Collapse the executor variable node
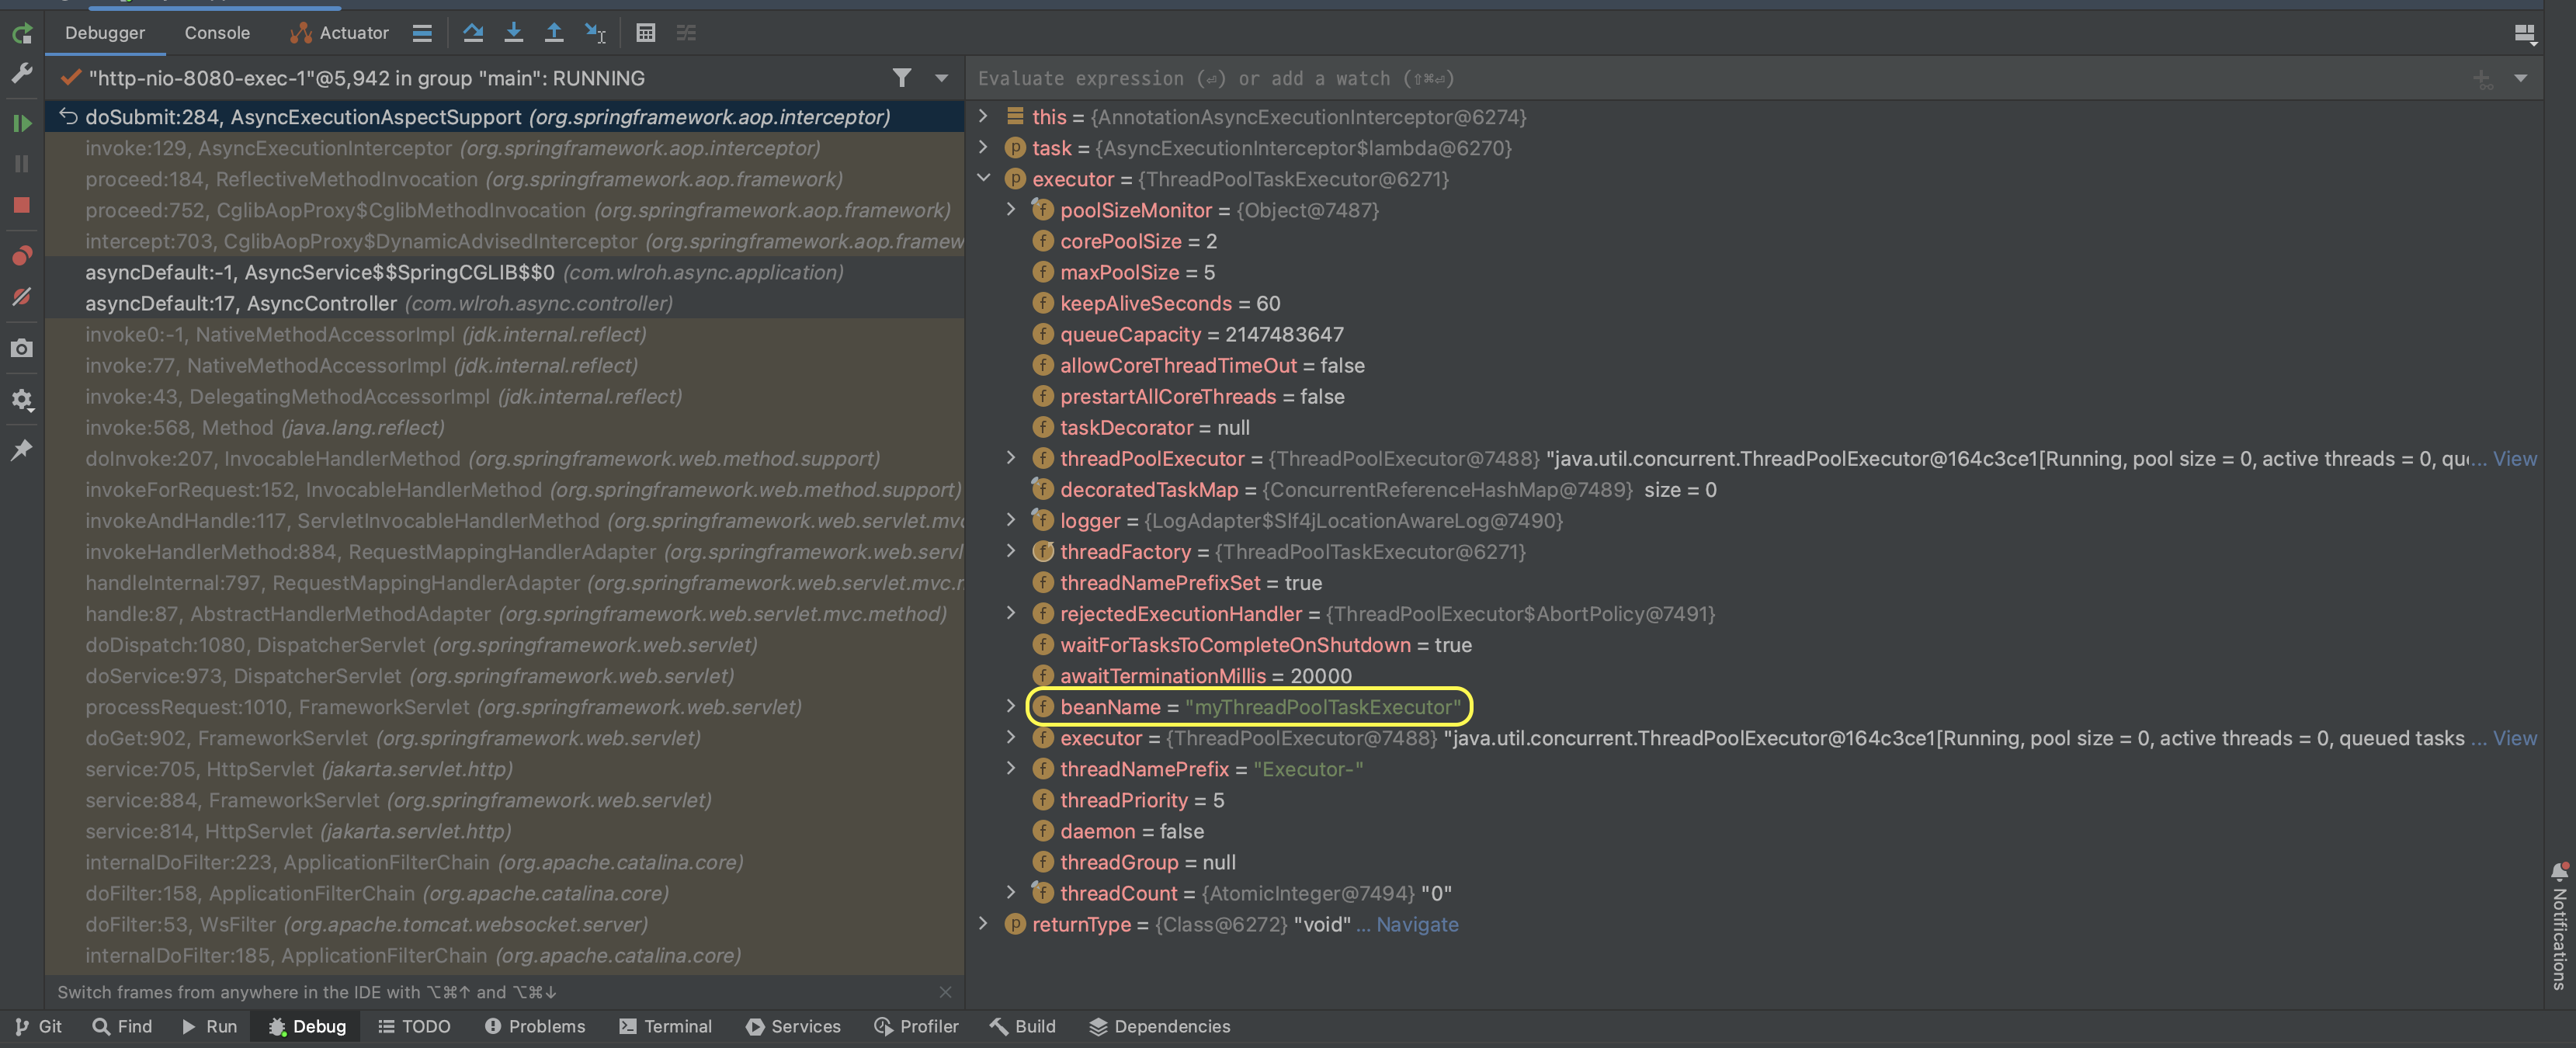Viewport: 2576px width, 1048px height. tap(984, 178)
